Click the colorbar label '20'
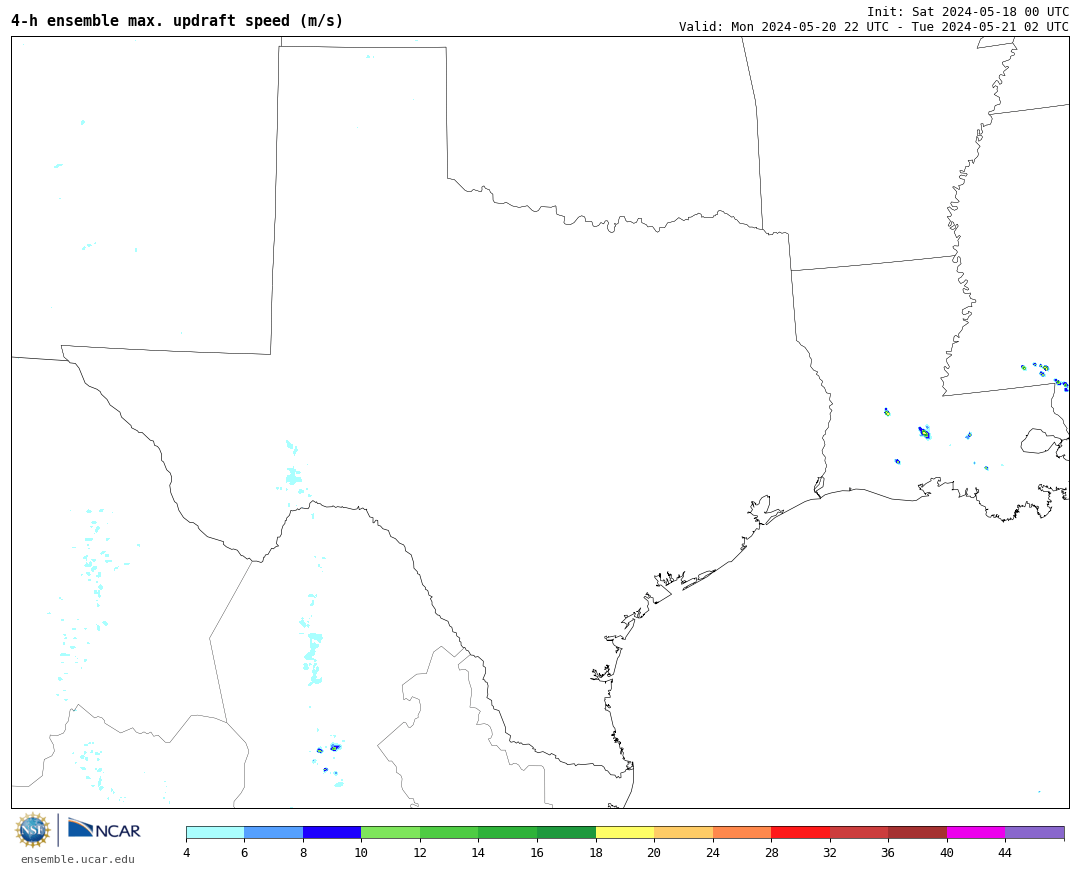Viewport: 1080px width, 871px height. tap(654, 852)
